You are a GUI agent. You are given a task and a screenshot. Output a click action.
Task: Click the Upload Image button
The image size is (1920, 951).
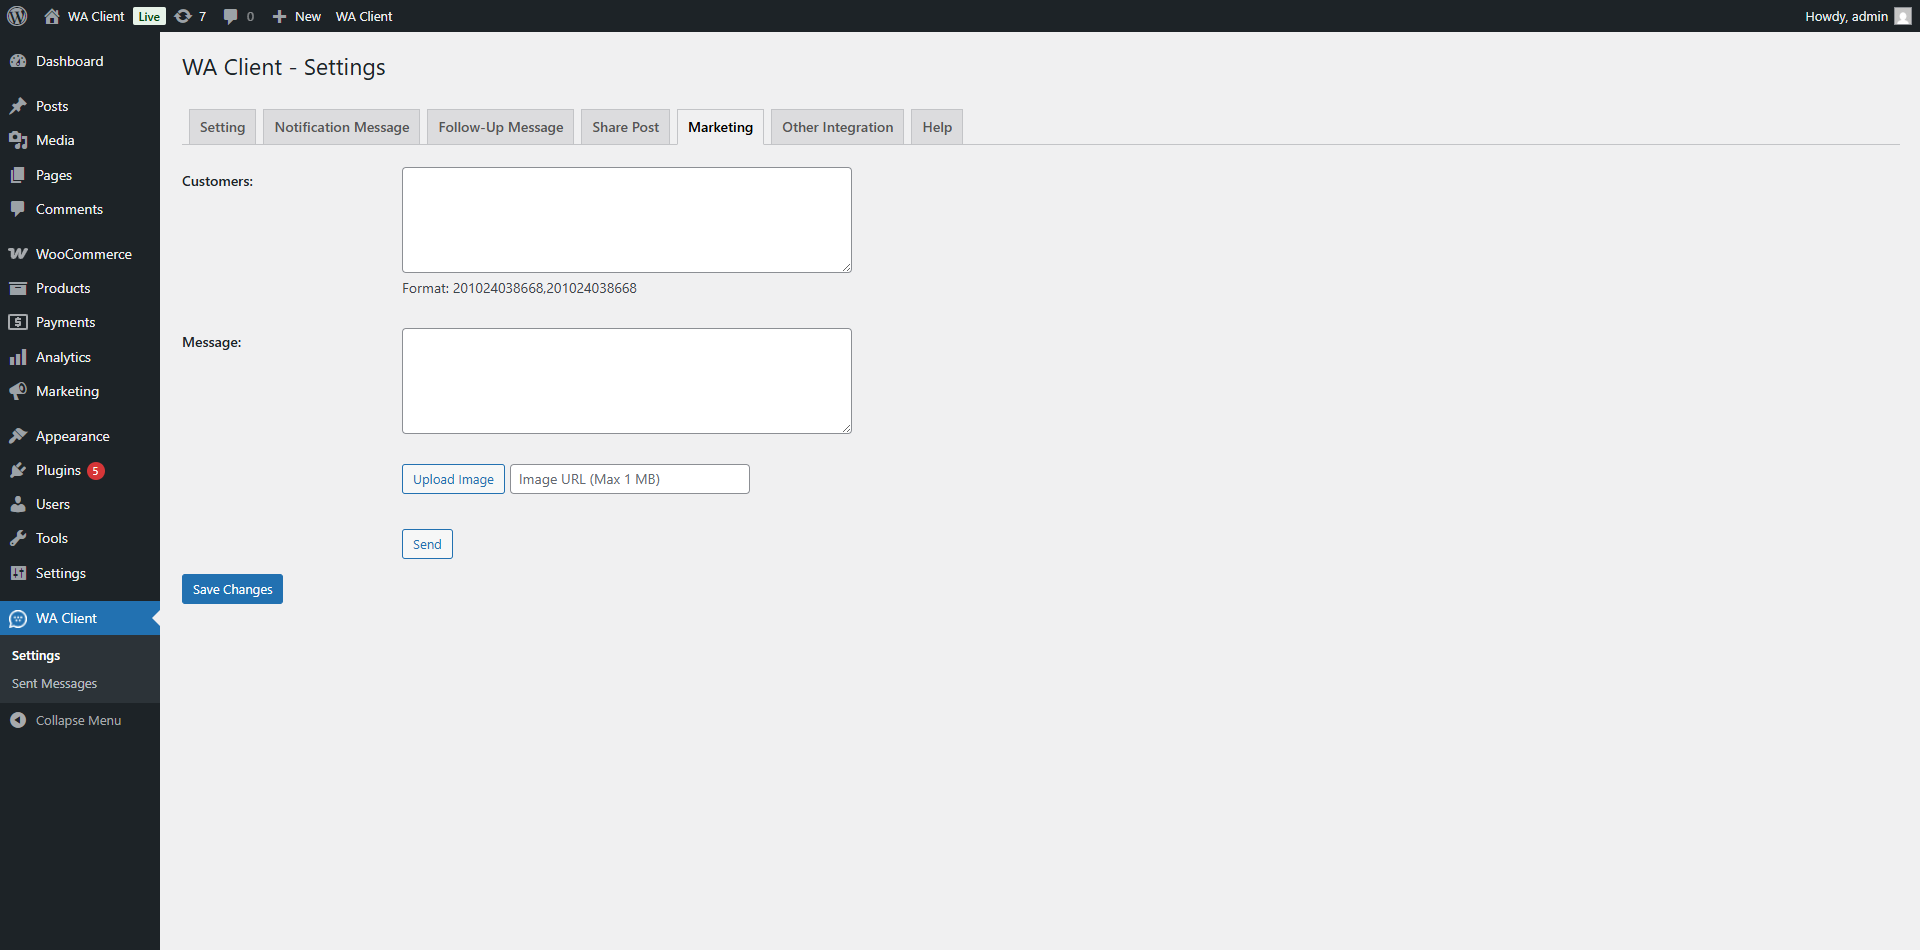[453, 479]
